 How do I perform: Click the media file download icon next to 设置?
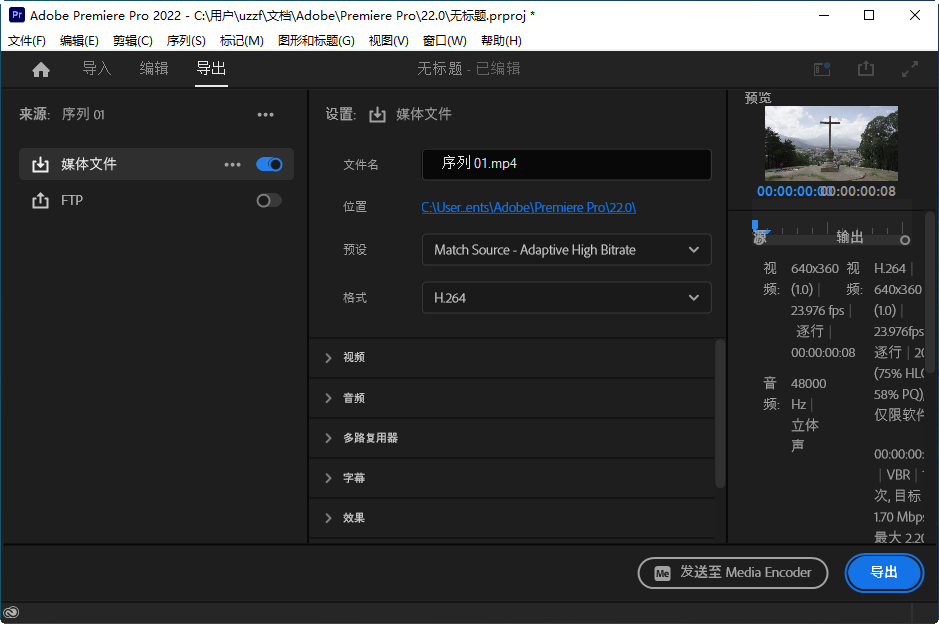click(377, 114)
